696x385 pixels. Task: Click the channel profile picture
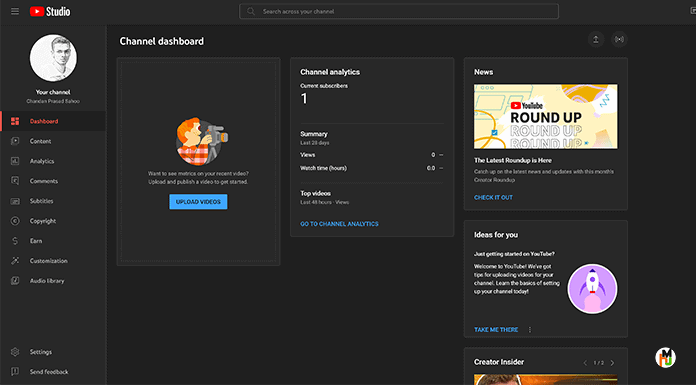pyautogui.click(x=53, y=58)
